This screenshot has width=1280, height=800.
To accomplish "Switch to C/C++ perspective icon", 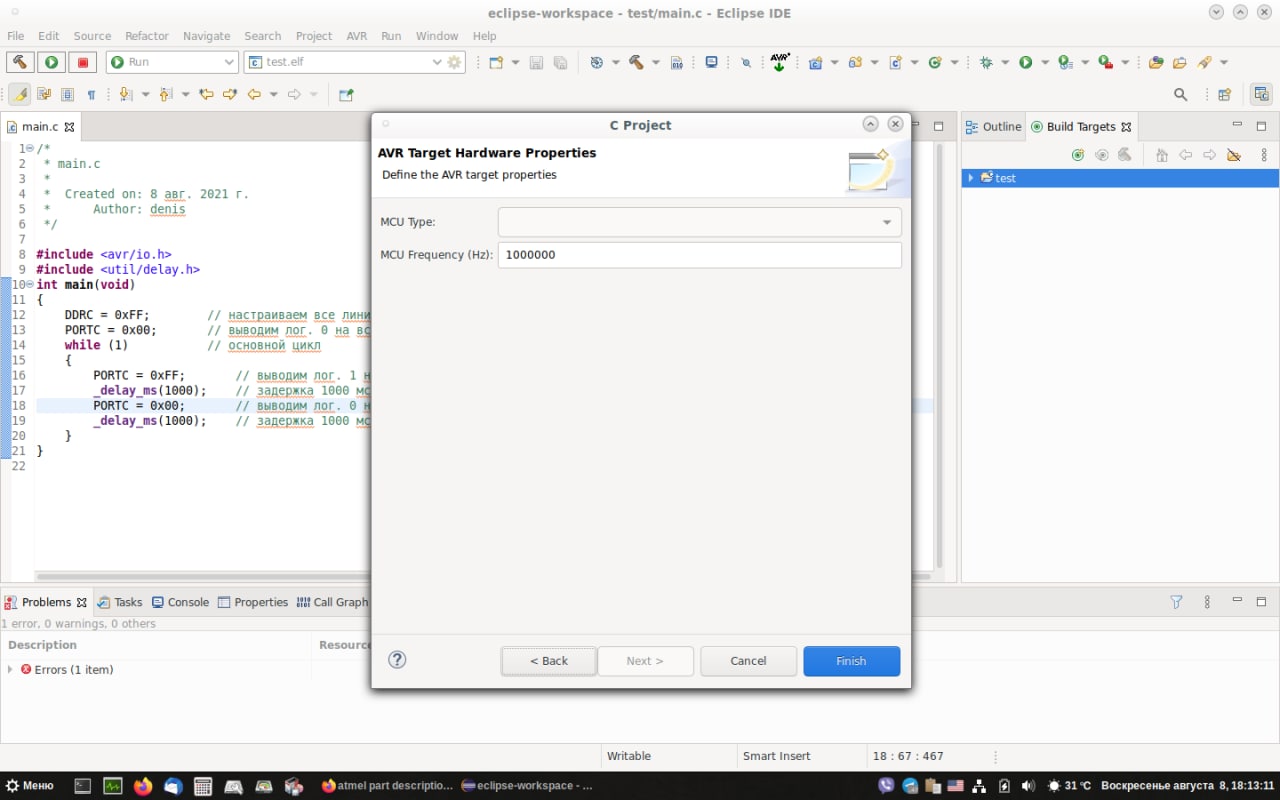I will click(x=1261, y=94).
